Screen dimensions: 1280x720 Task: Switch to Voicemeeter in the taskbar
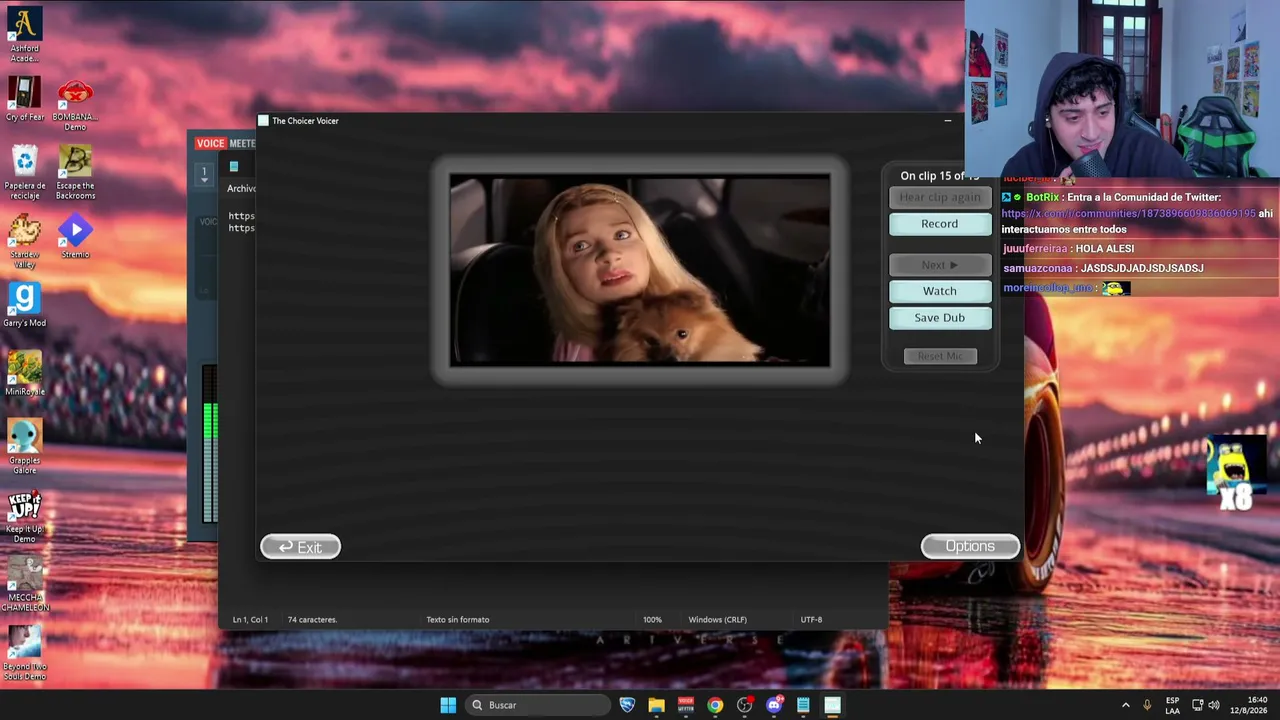[685, 705]
